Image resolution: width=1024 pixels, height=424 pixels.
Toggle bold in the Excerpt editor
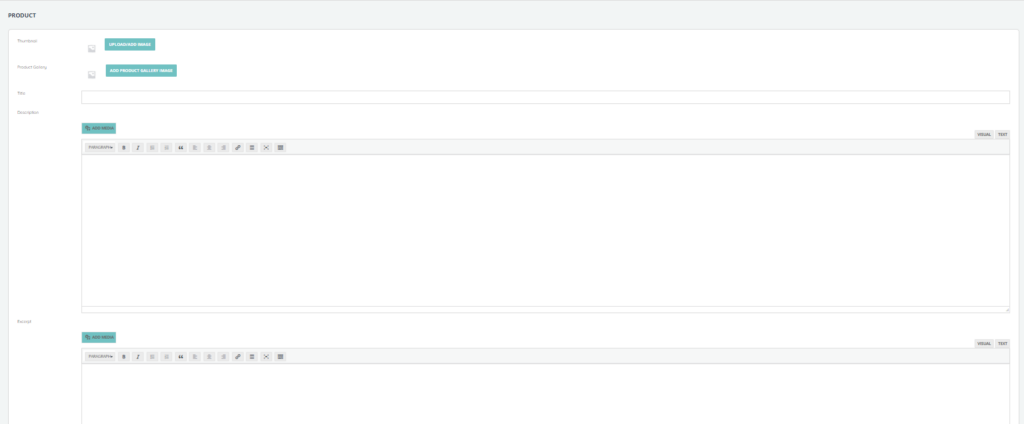click(124, 356)
